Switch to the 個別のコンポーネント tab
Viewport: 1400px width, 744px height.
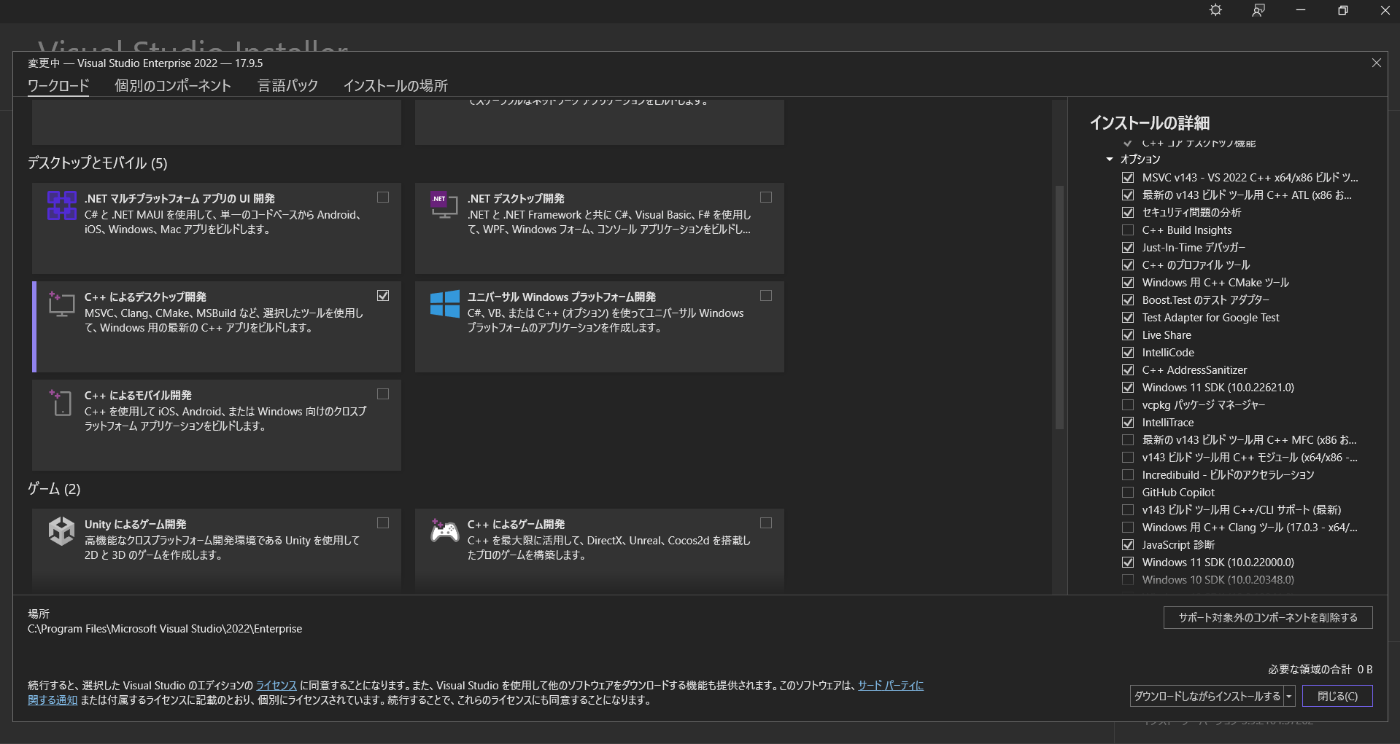pos(173,86)
